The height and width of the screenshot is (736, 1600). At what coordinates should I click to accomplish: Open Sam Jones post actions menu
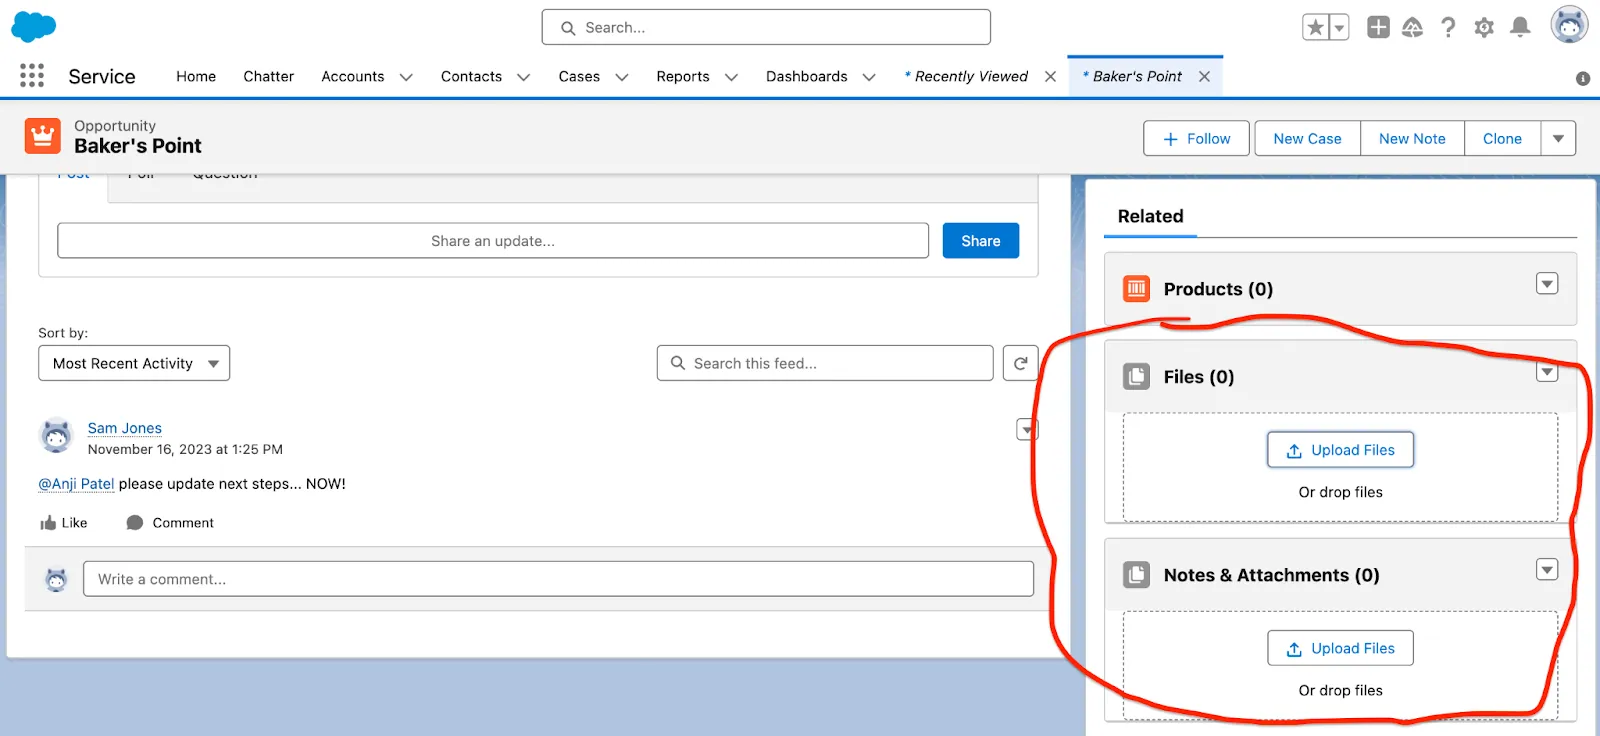1027,430
